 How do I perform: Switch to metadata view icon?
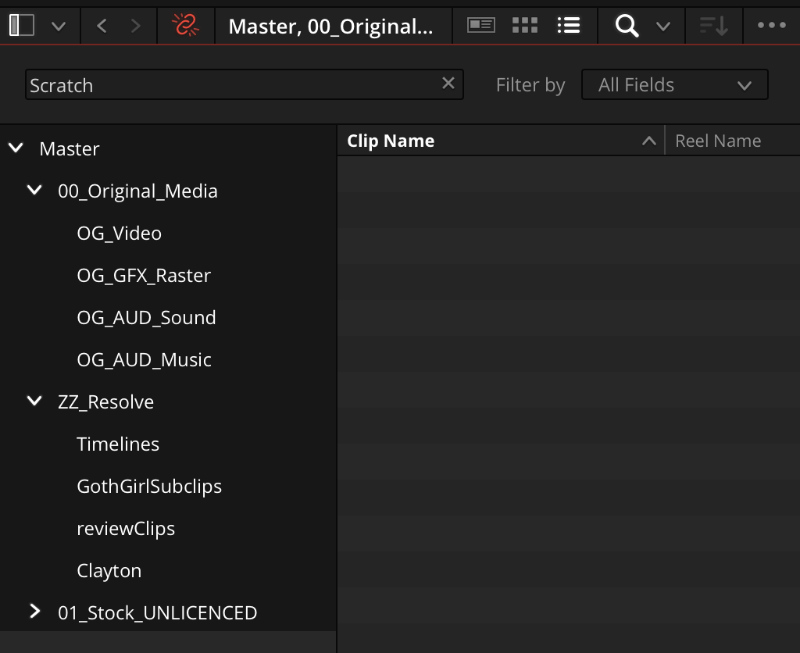coord(481,24)
